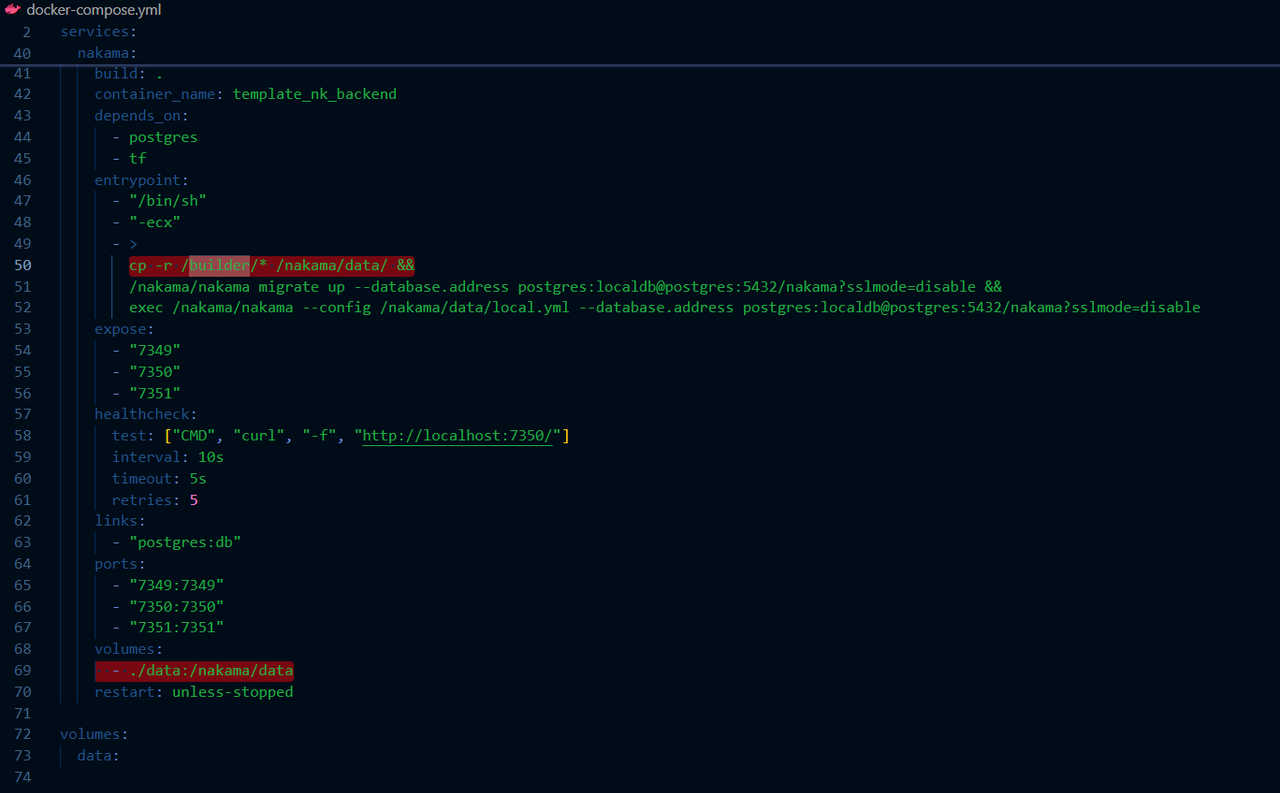Click the "build" key on line 41
The height and width of the screenshot is (793, 1280).
pos(116,73)
